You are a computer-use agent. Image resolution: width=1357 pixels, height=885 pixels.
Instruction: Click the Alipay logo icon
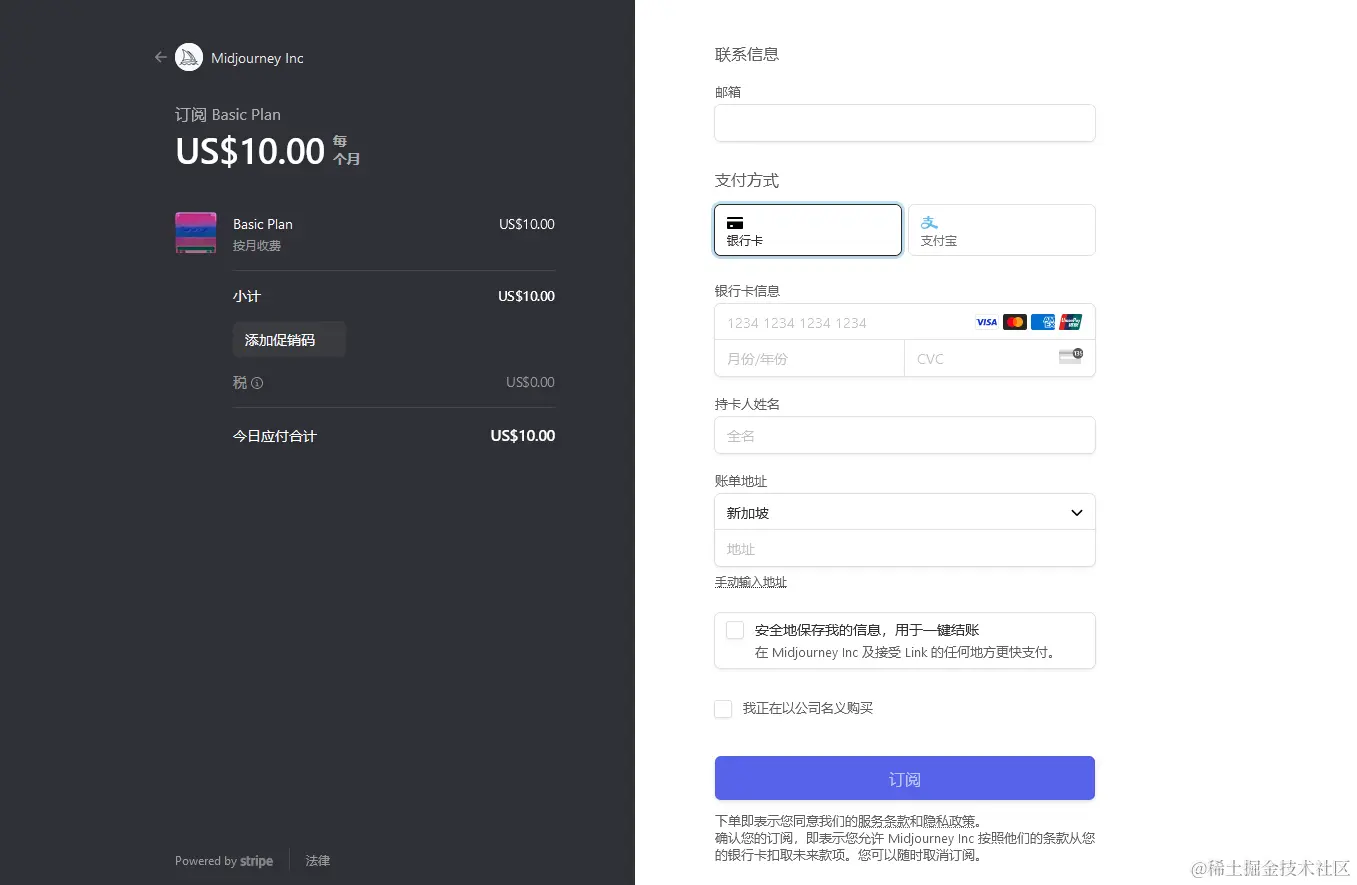click(929, 222)
